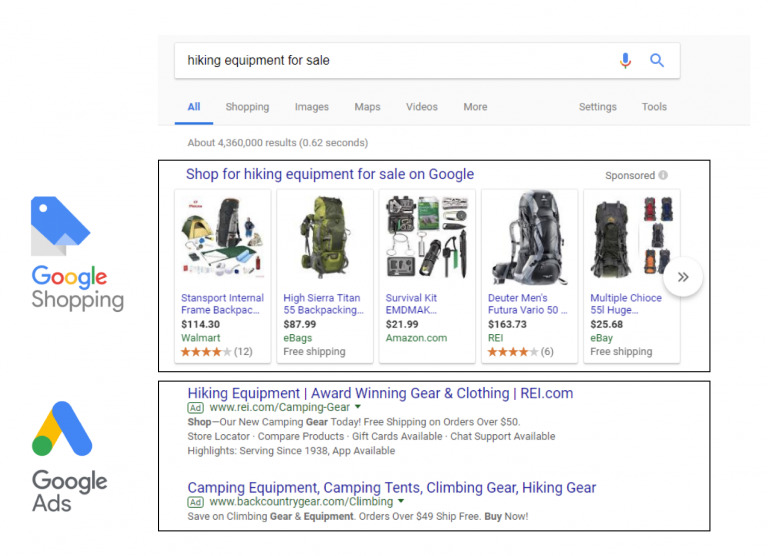Click the Deuter Men's Futura Vario 50 title

[x=528, y=304]
